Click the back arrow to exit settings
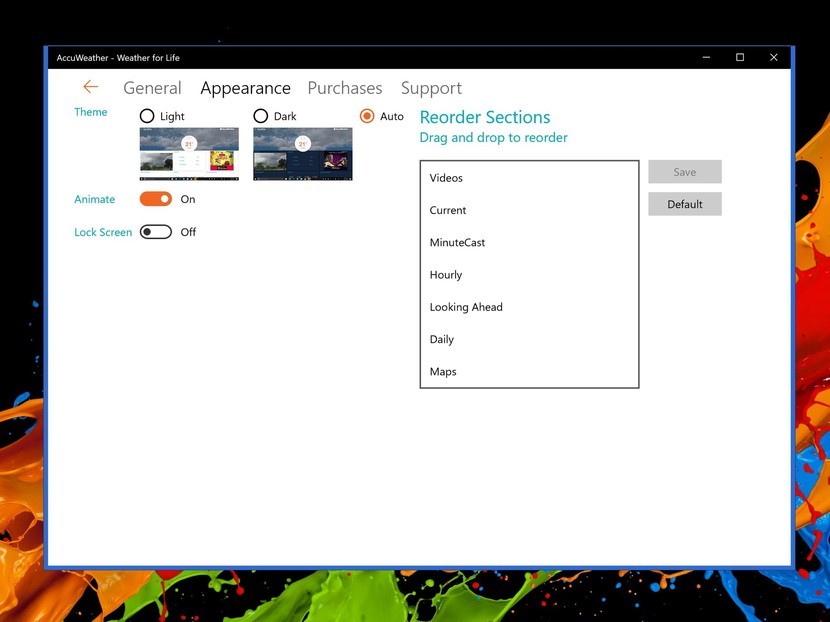 tap(90, 87)
